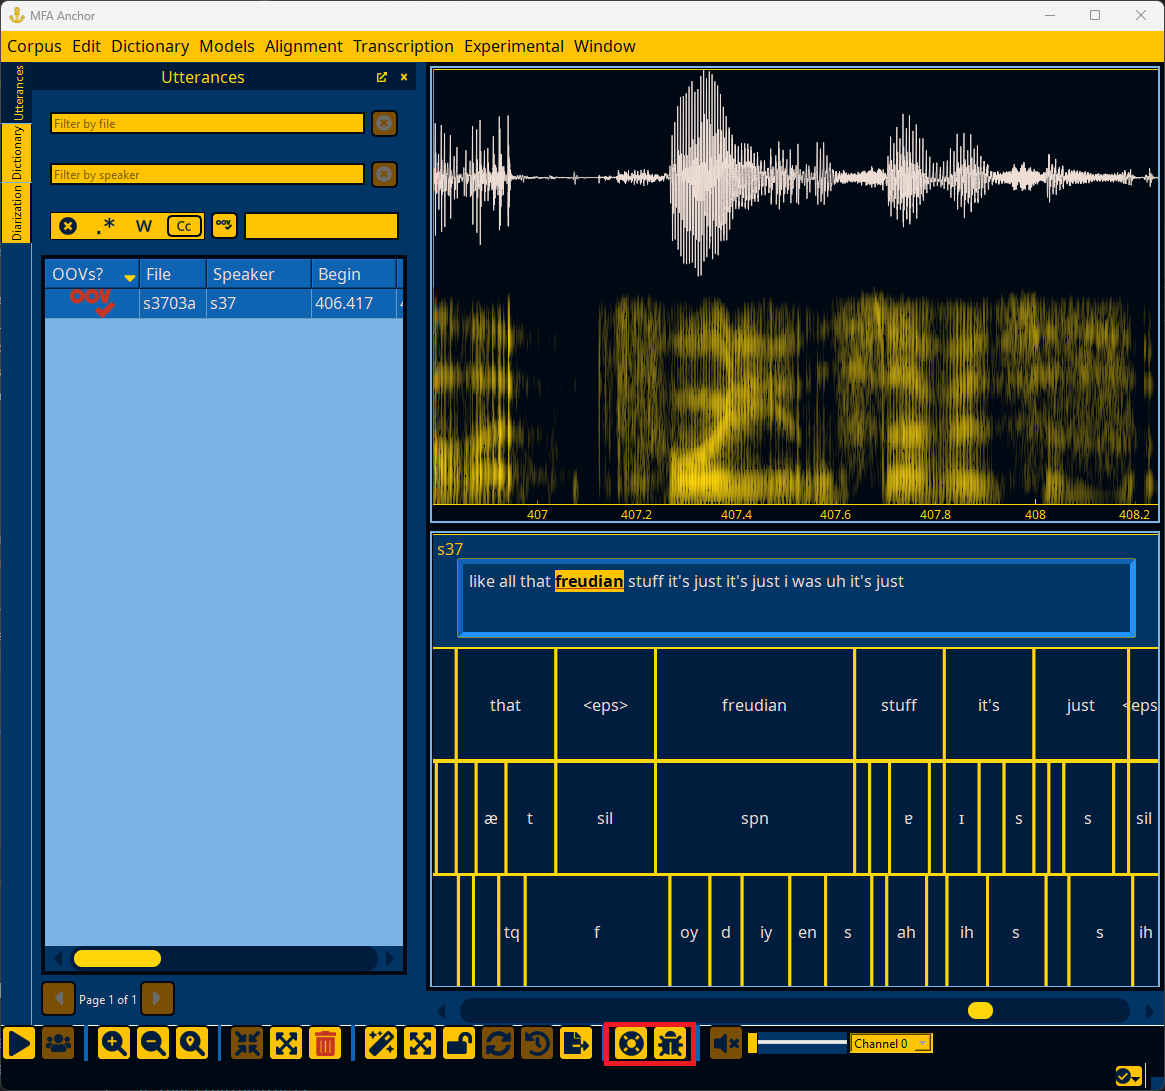Sort by the Begin column header

click(x=354, y=274)
